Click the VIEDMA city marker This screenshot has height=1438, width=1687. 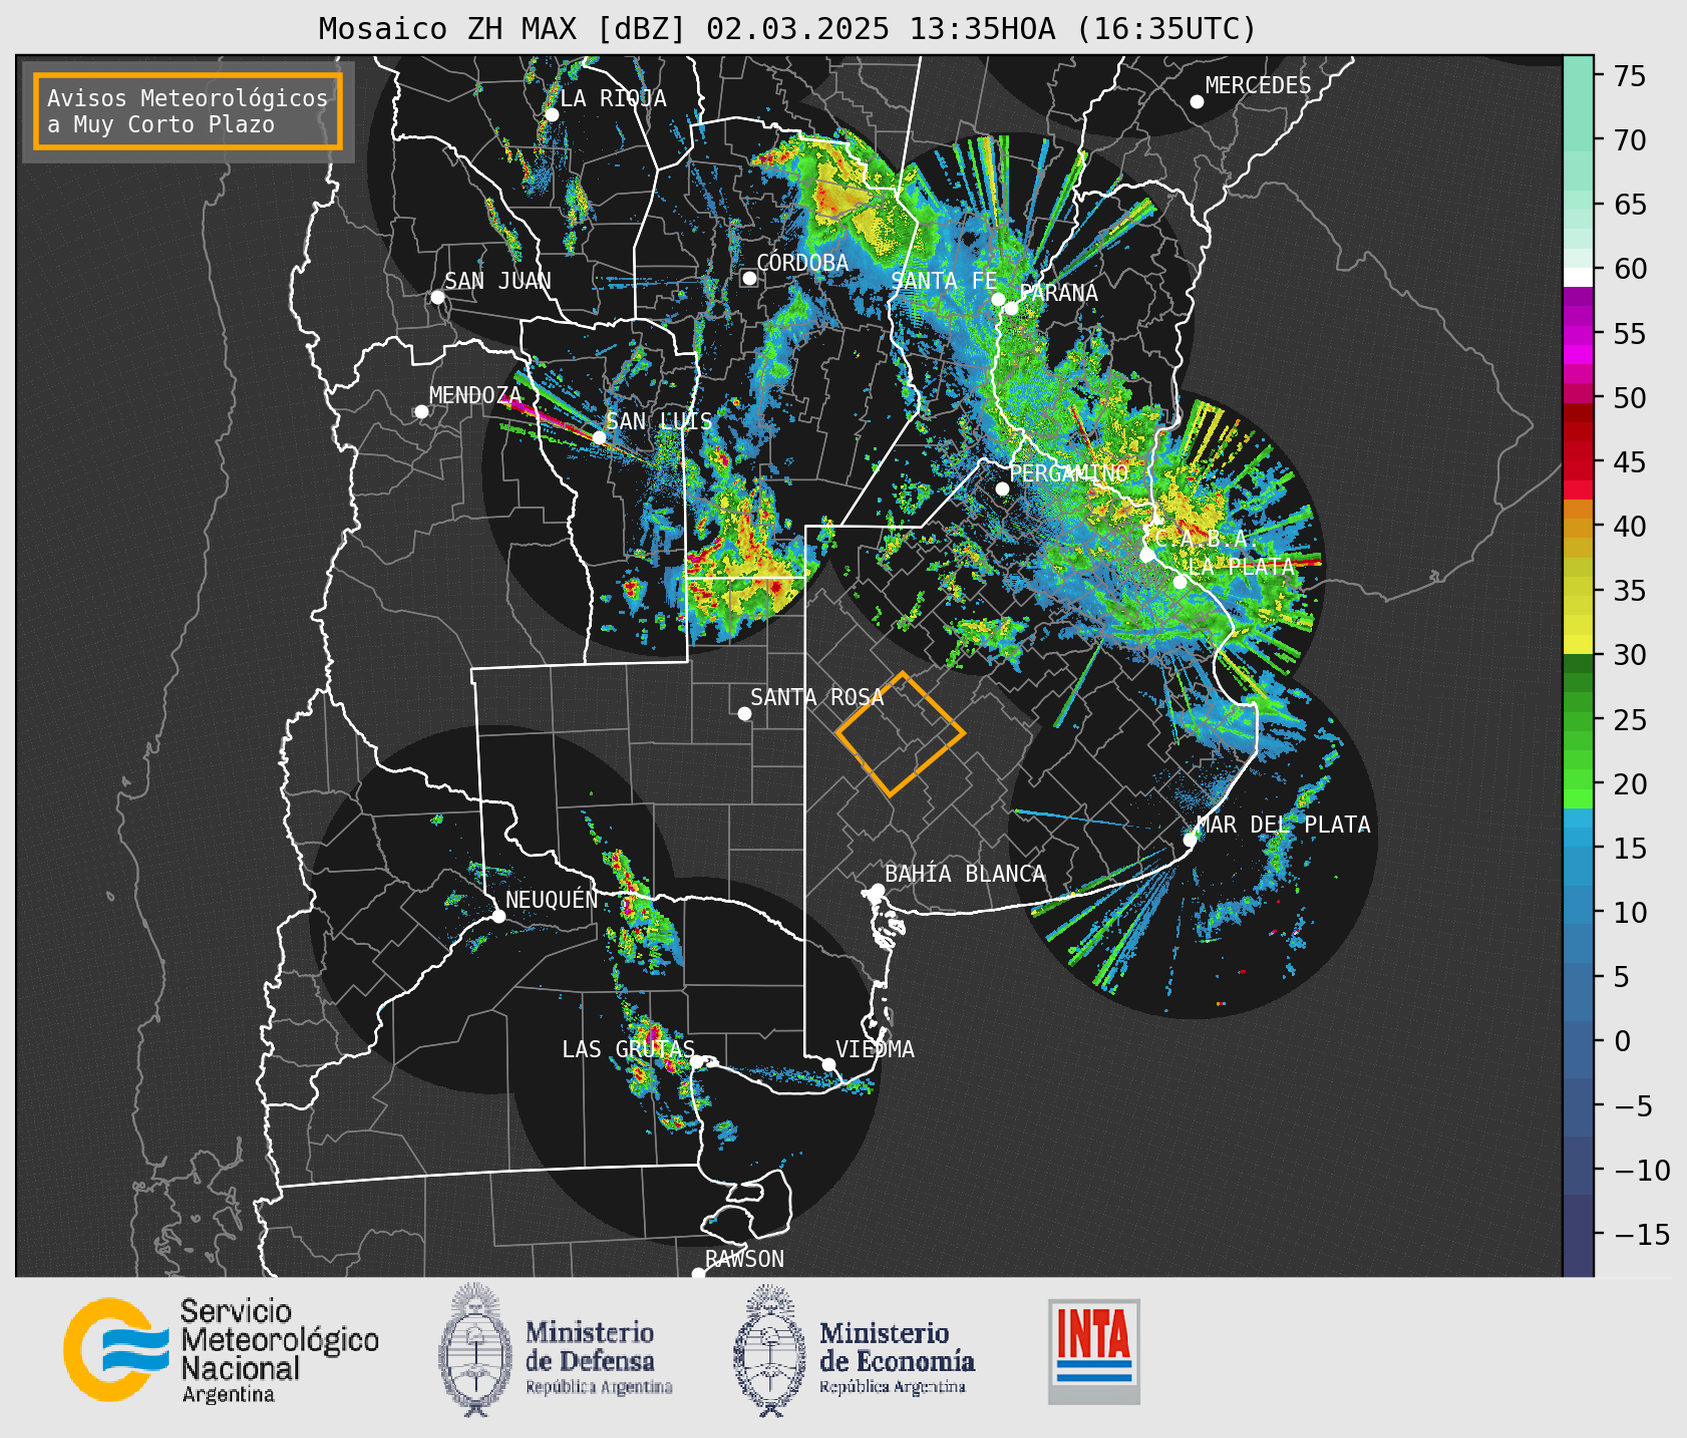click(x=829, y=1064)
